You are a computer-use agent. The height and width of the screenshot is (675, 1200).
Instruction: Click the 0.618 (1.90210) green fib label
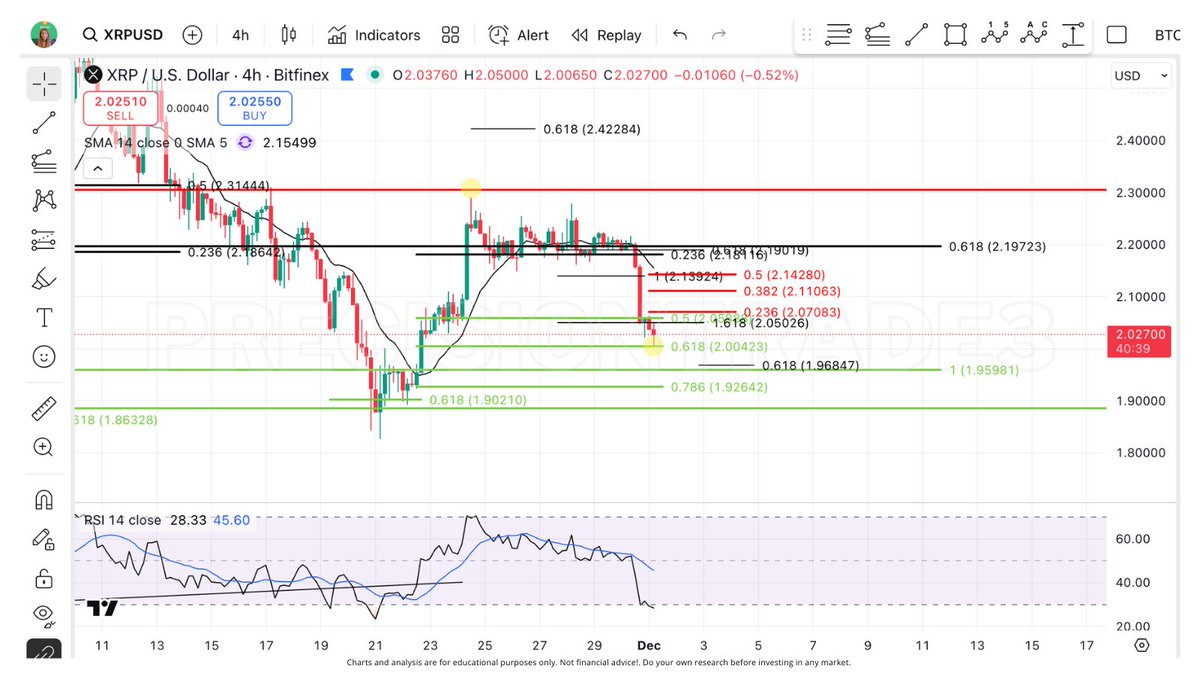(x=478, y=400)
